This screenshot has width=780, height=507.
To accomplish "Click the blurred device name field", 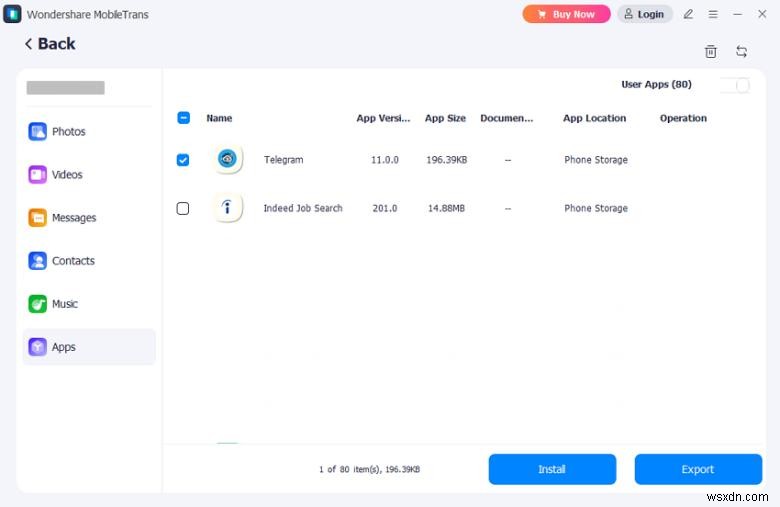I will pyautogui.click(x=66, y=88).
